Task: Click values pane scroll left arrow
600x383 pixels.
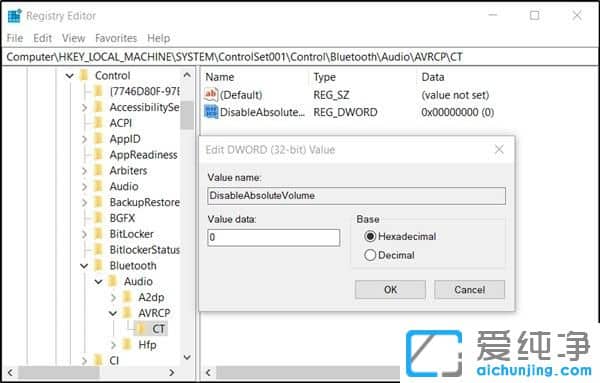Action: pos(208,372)
